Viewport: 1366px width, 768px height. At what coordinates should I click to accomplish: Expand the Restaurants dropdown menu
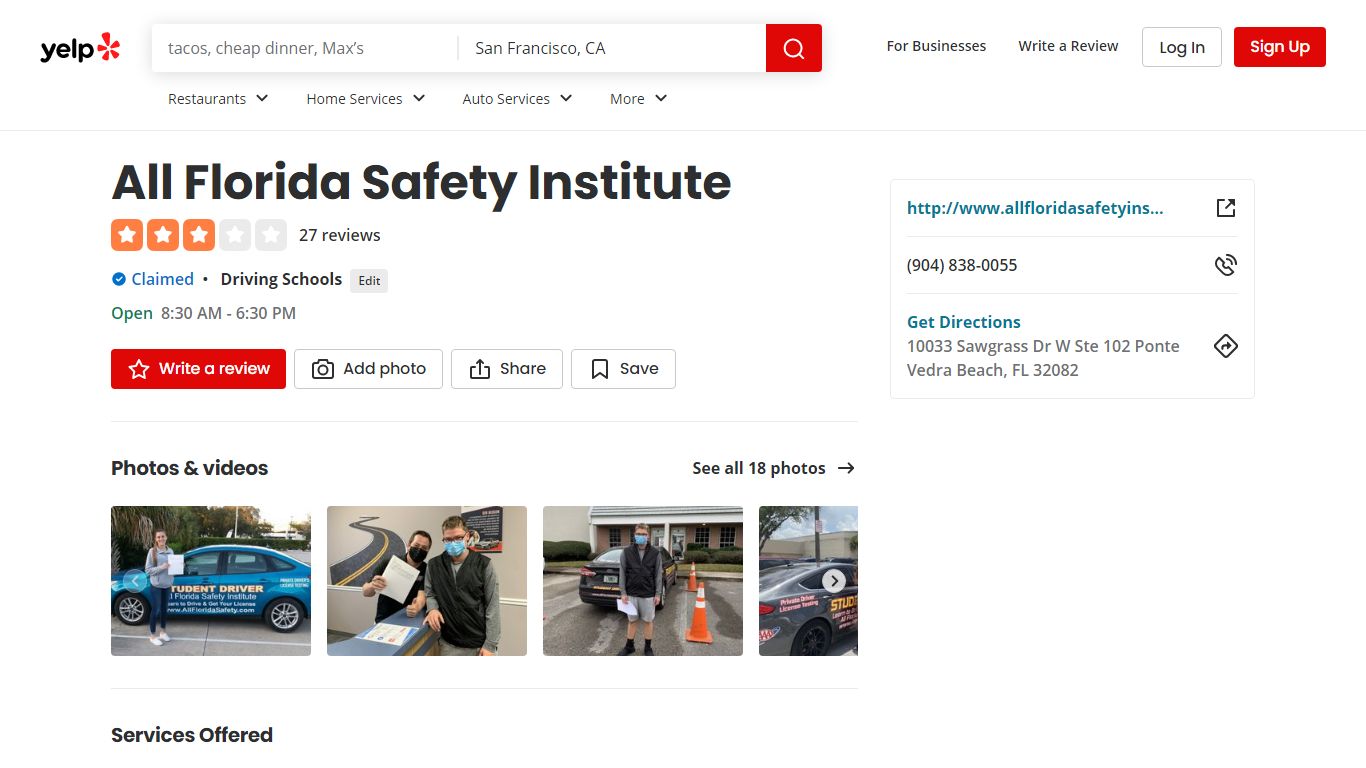click(x=218, y=98)
